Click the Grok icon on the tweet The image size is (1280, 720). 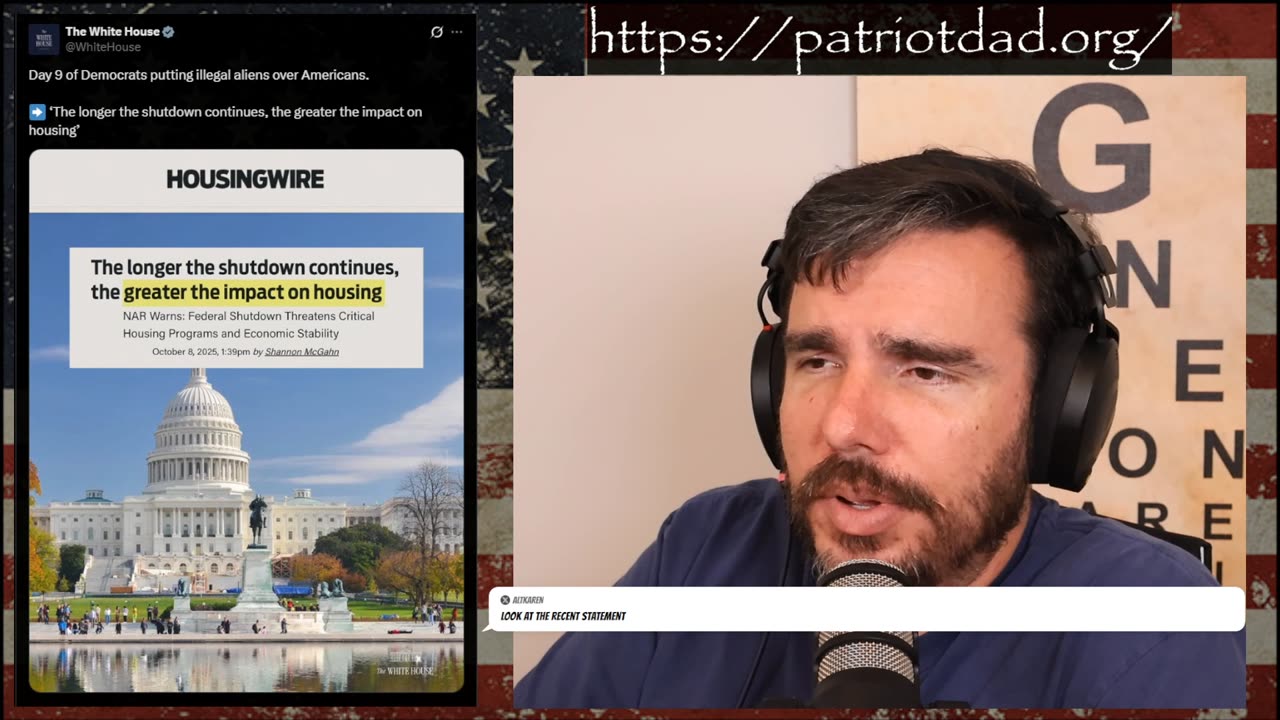[x=437, y=32]
